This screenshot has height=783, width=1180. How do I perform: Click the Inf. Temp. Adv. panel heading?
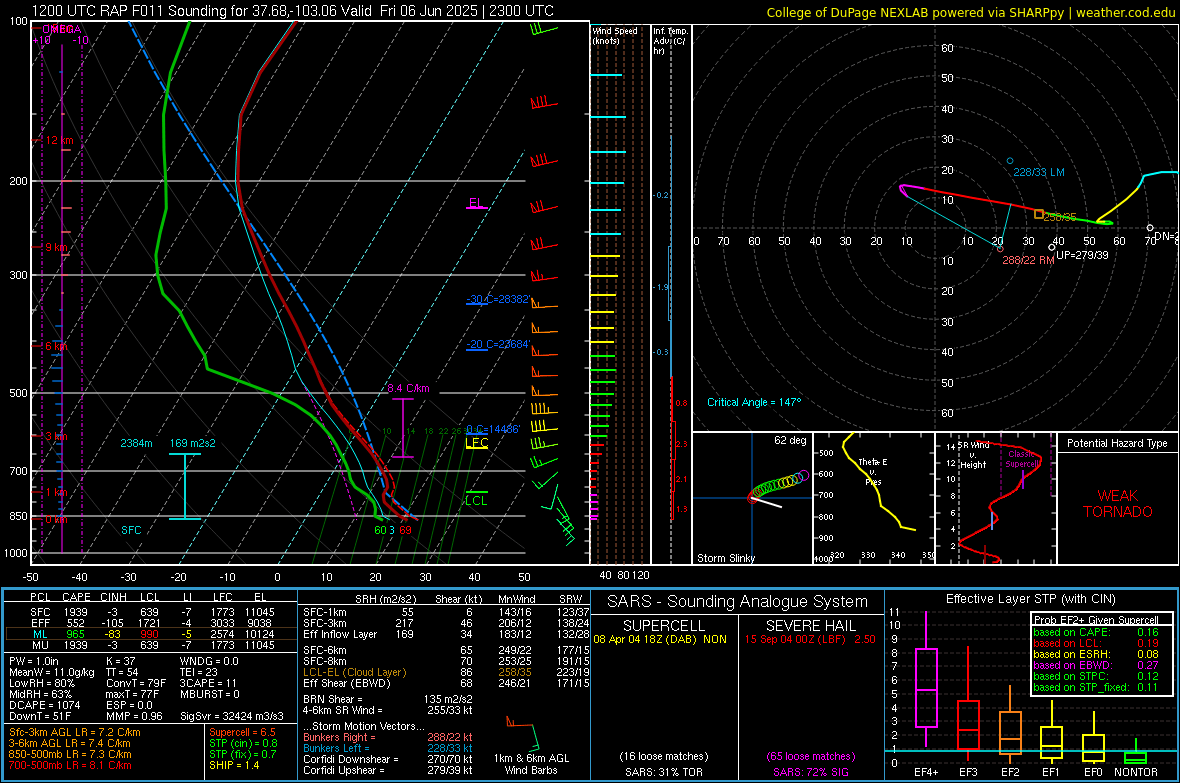coord(670,41)
